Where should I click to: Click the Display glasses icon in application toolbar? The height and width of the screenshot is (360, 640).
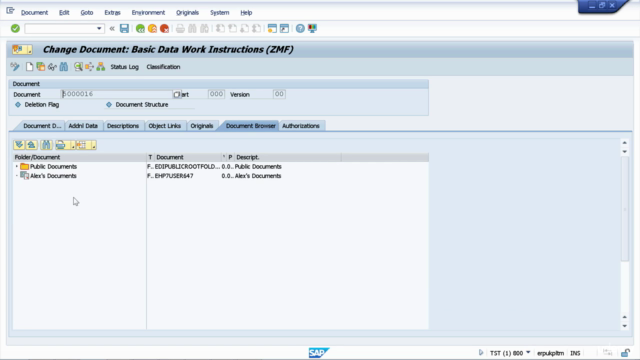pos(52,67)
